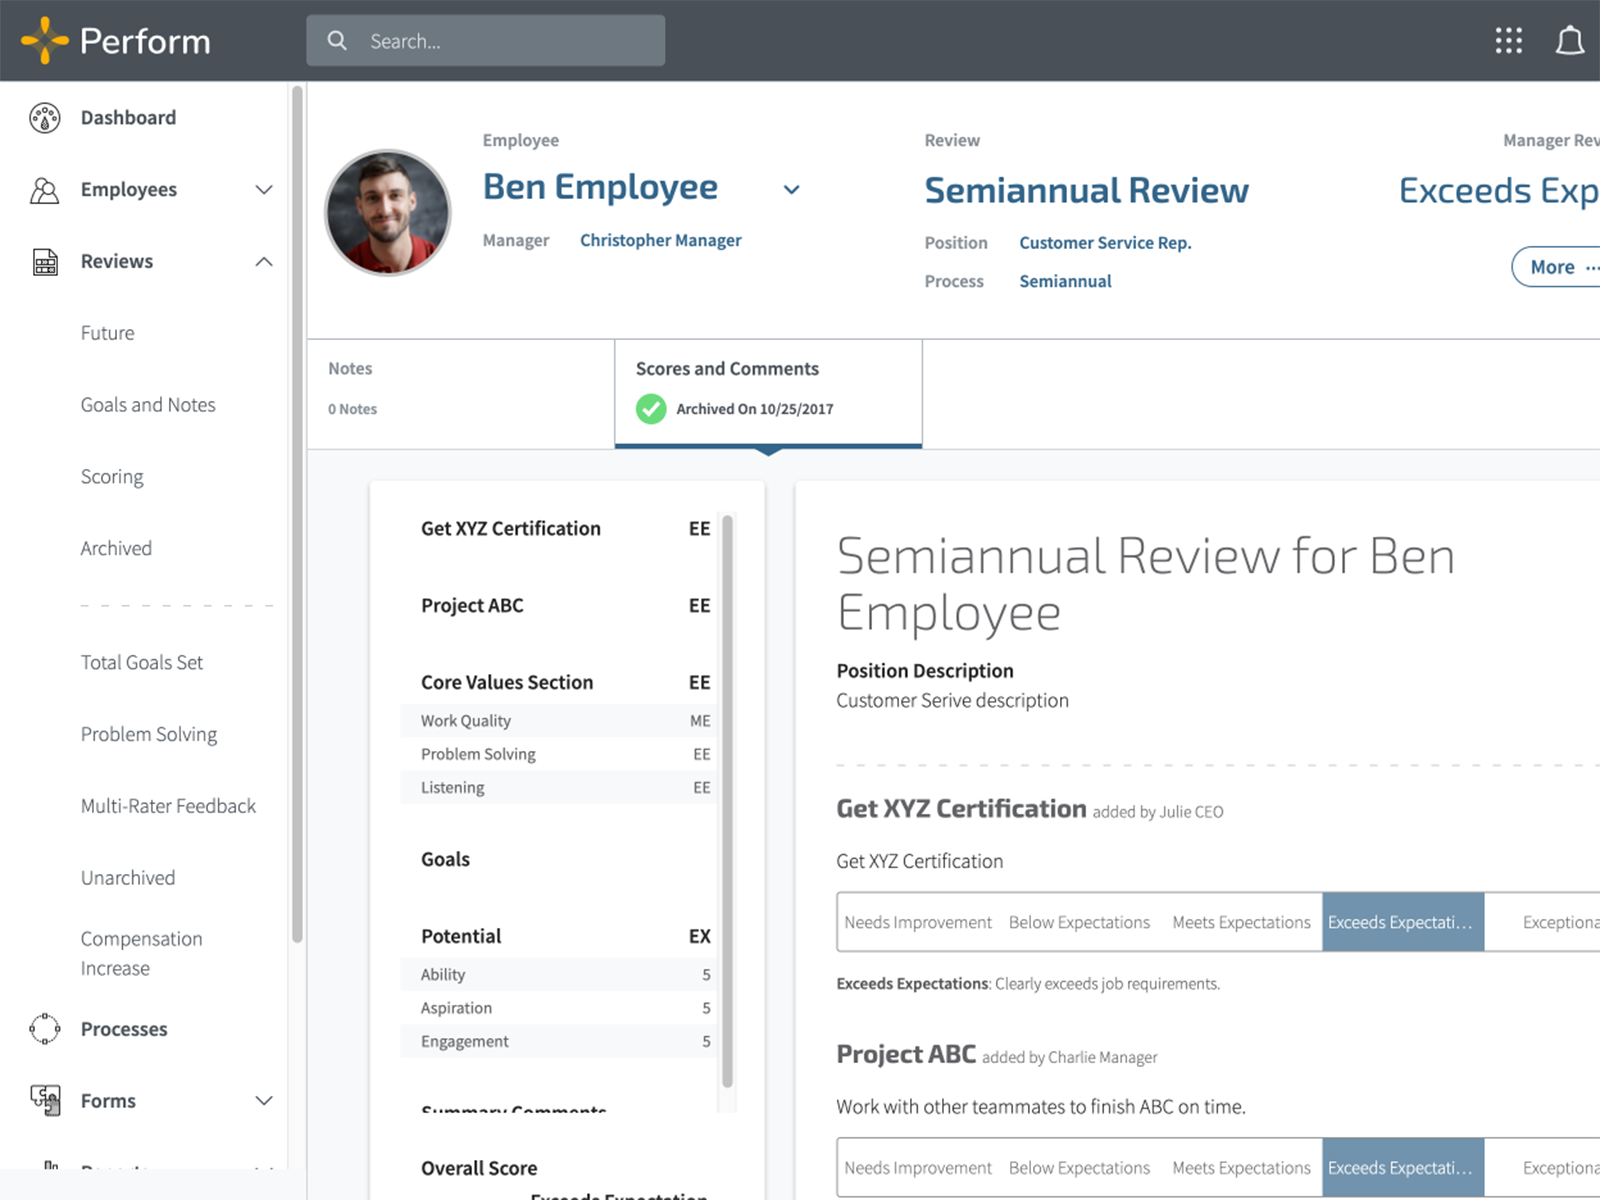This screenshot has width=1600, height=1200.
Task: Open Processes using its sidebar icon
Action: [44, 1029]
